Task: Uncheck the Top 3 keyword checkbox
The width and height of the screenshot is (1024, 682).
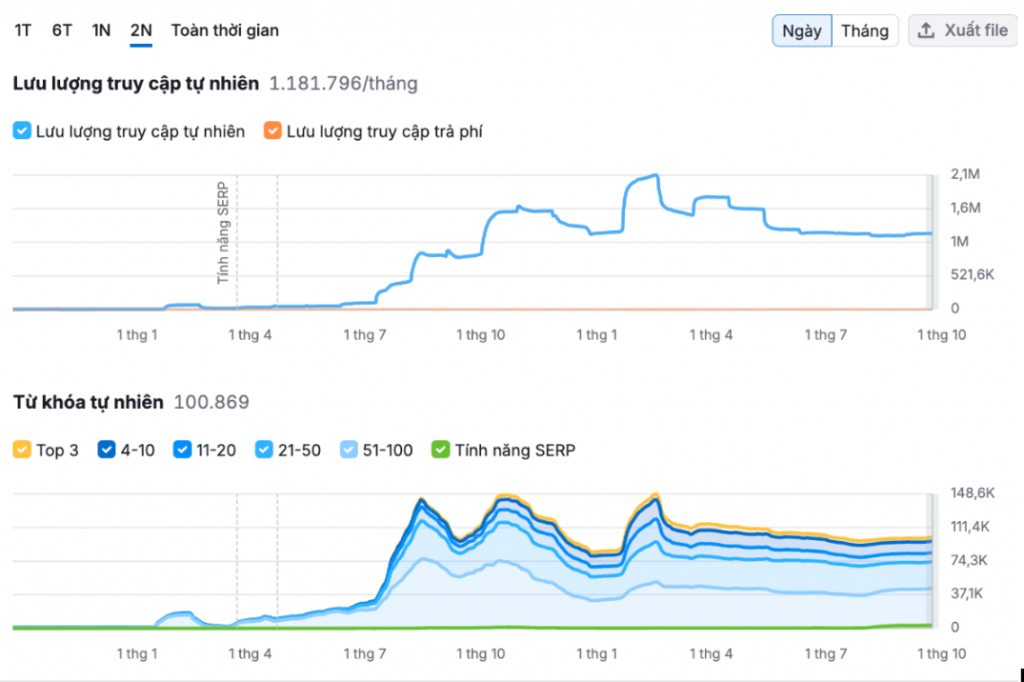Action: [22, 450]
